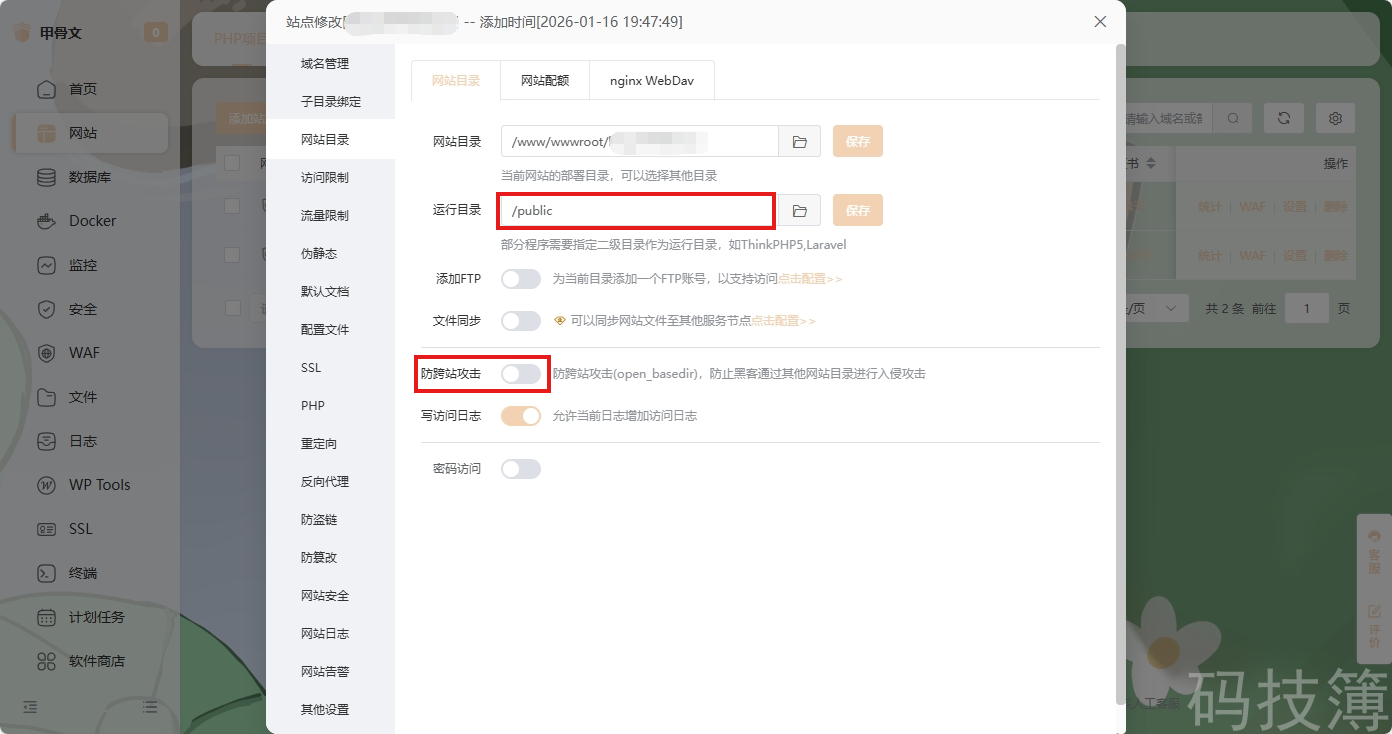Open the settings gear in the site list
This screenshot has width=1392, height=734.
pos(1335,117)
